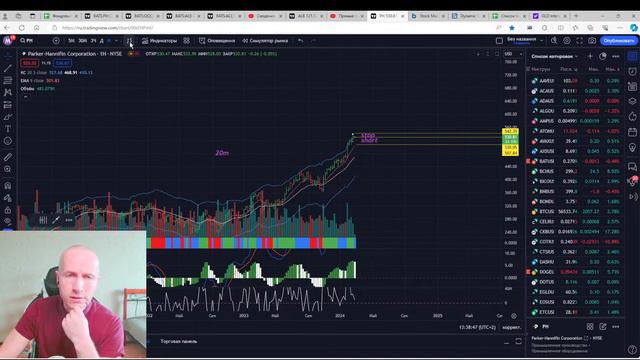Screen dimensions: 640x360
Task: Select the ruler measure tool
Action: click(x=8, y=157)
